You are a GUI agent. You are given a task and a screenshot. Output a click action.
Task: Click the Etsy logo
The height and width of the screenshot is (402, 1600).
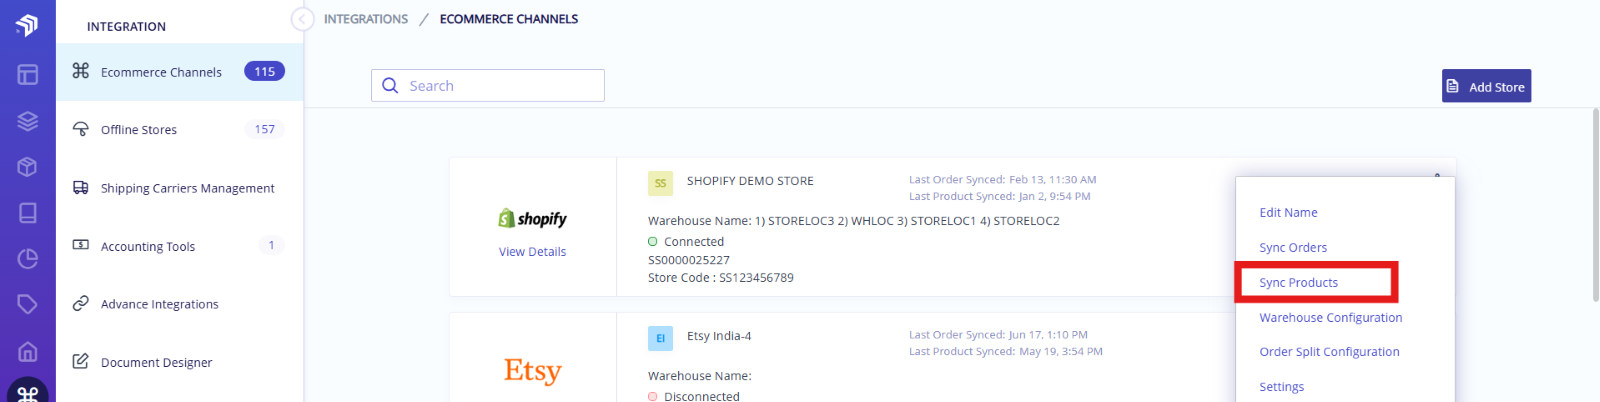coord(533,370)
